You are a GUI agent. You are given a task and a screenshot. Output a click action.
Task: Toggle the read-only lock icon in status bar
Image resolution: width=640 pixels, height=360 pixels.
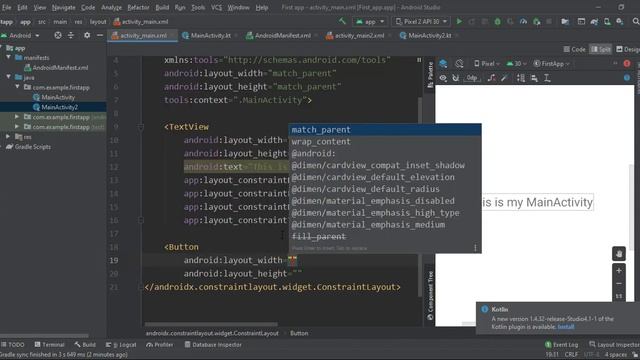click(635, 354)
